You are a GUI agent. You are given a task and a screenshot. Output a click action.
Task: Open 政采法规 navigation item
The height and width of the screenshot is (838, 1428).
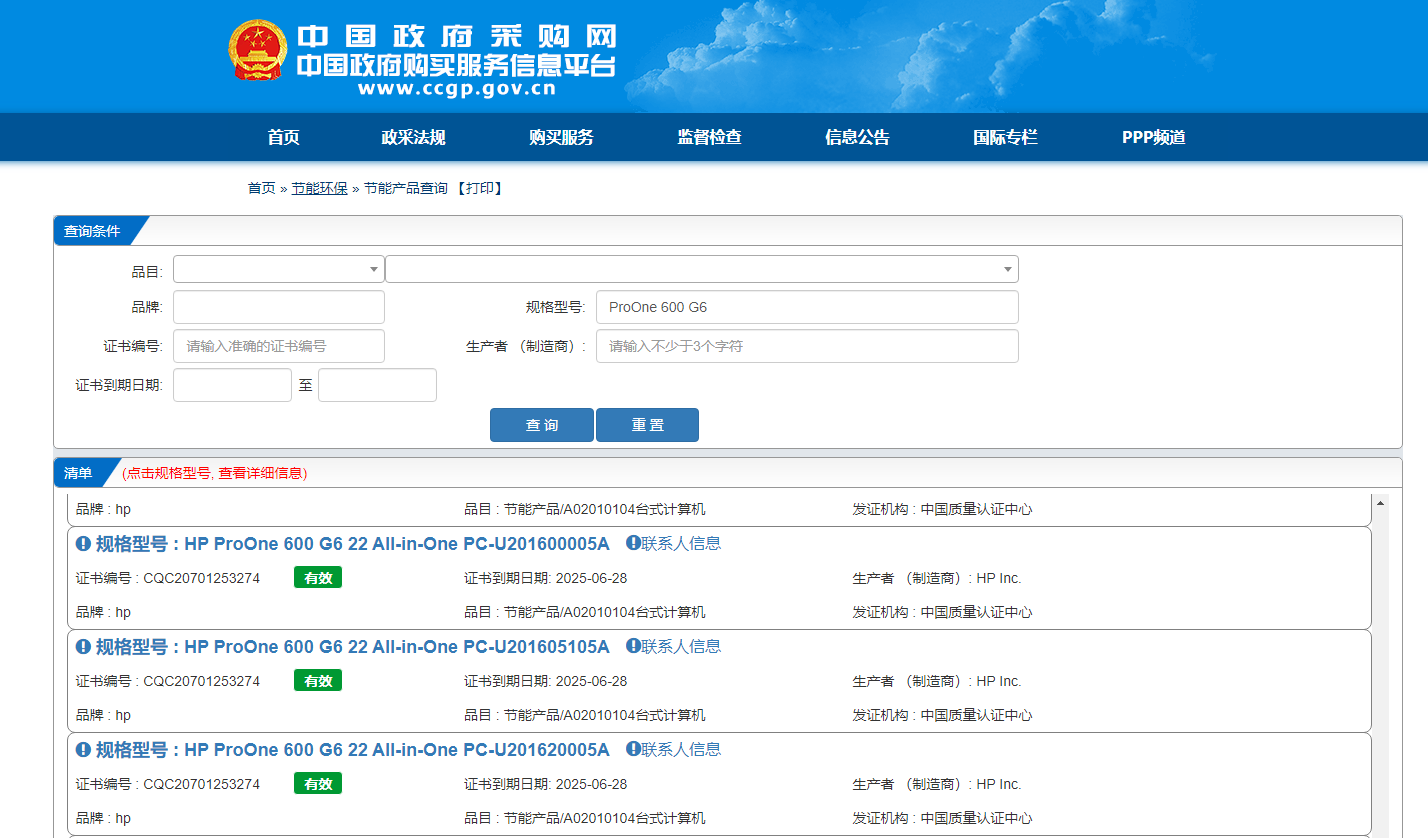413,137
